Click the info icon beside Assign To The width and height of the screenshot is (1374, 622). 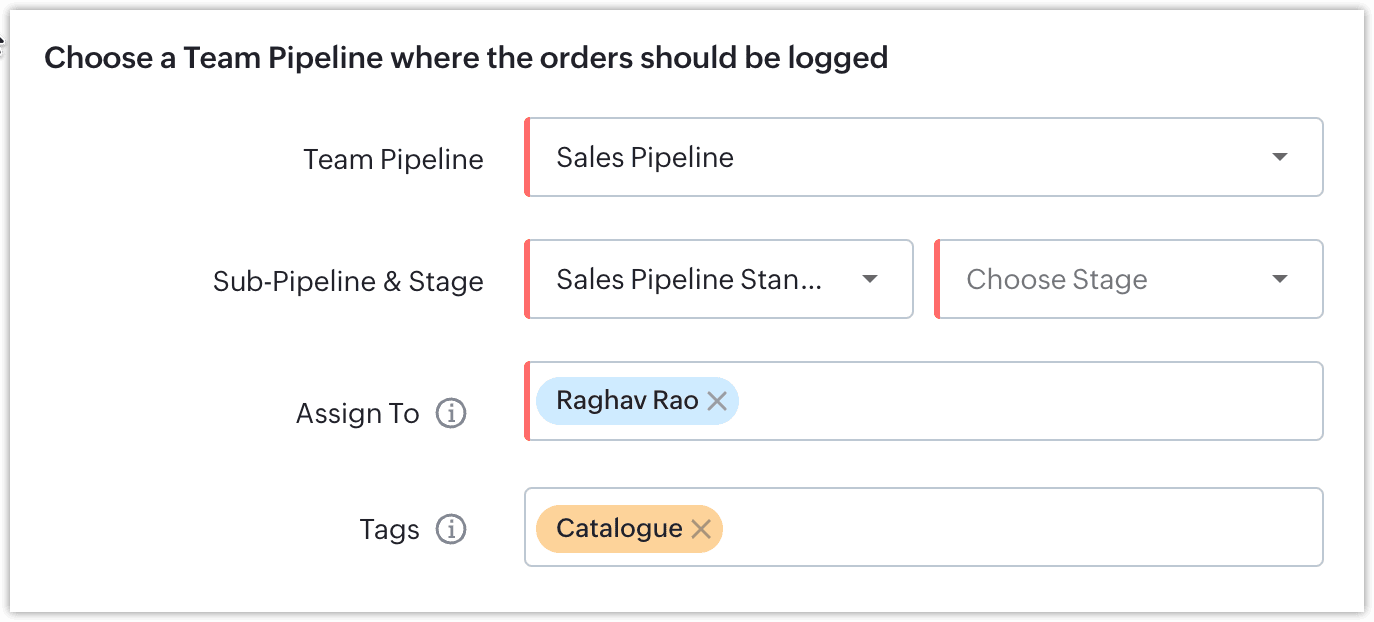click(x=451, y=413)
